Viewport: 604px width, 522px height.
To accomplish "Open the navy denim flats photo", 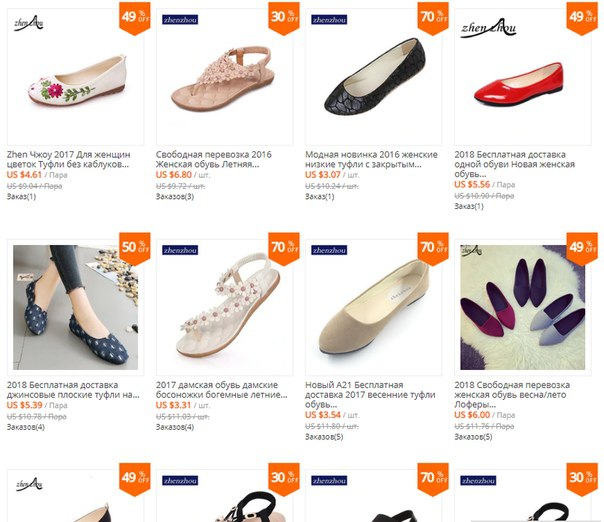I will click(x=76, y=307).
